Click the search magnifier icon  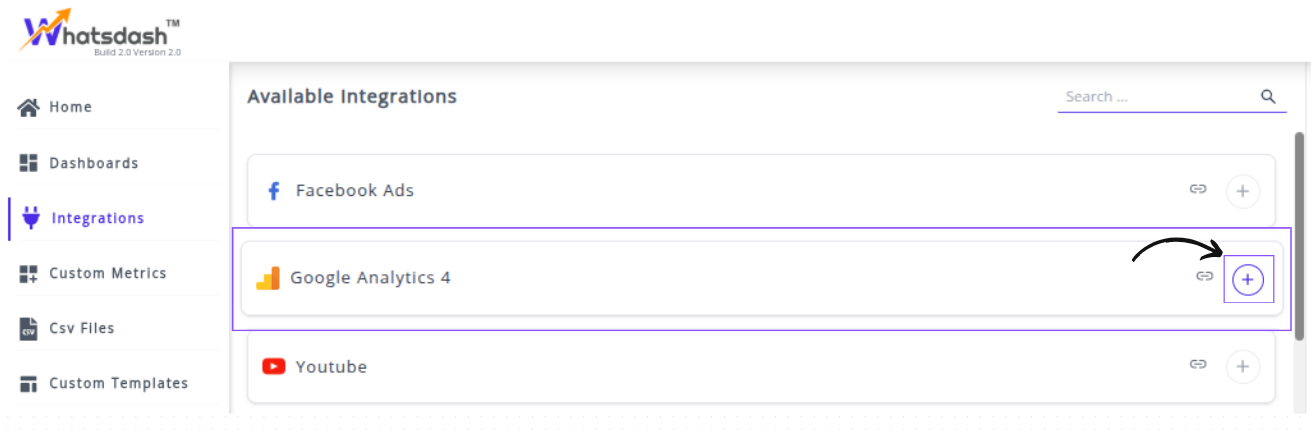pos(1268,97)
